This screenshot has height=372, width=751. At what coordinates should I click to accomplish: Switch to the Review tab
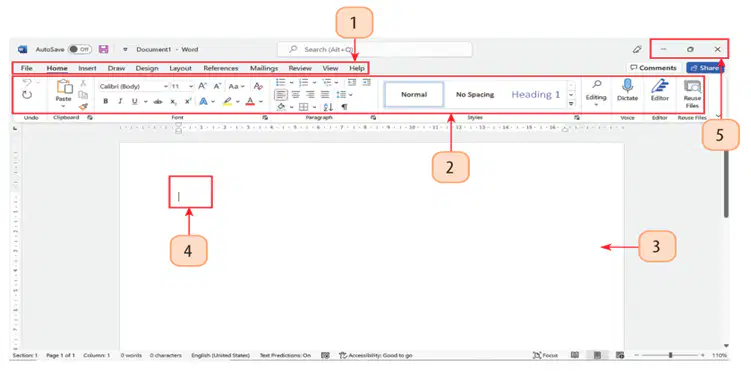(x=300, y=68)
